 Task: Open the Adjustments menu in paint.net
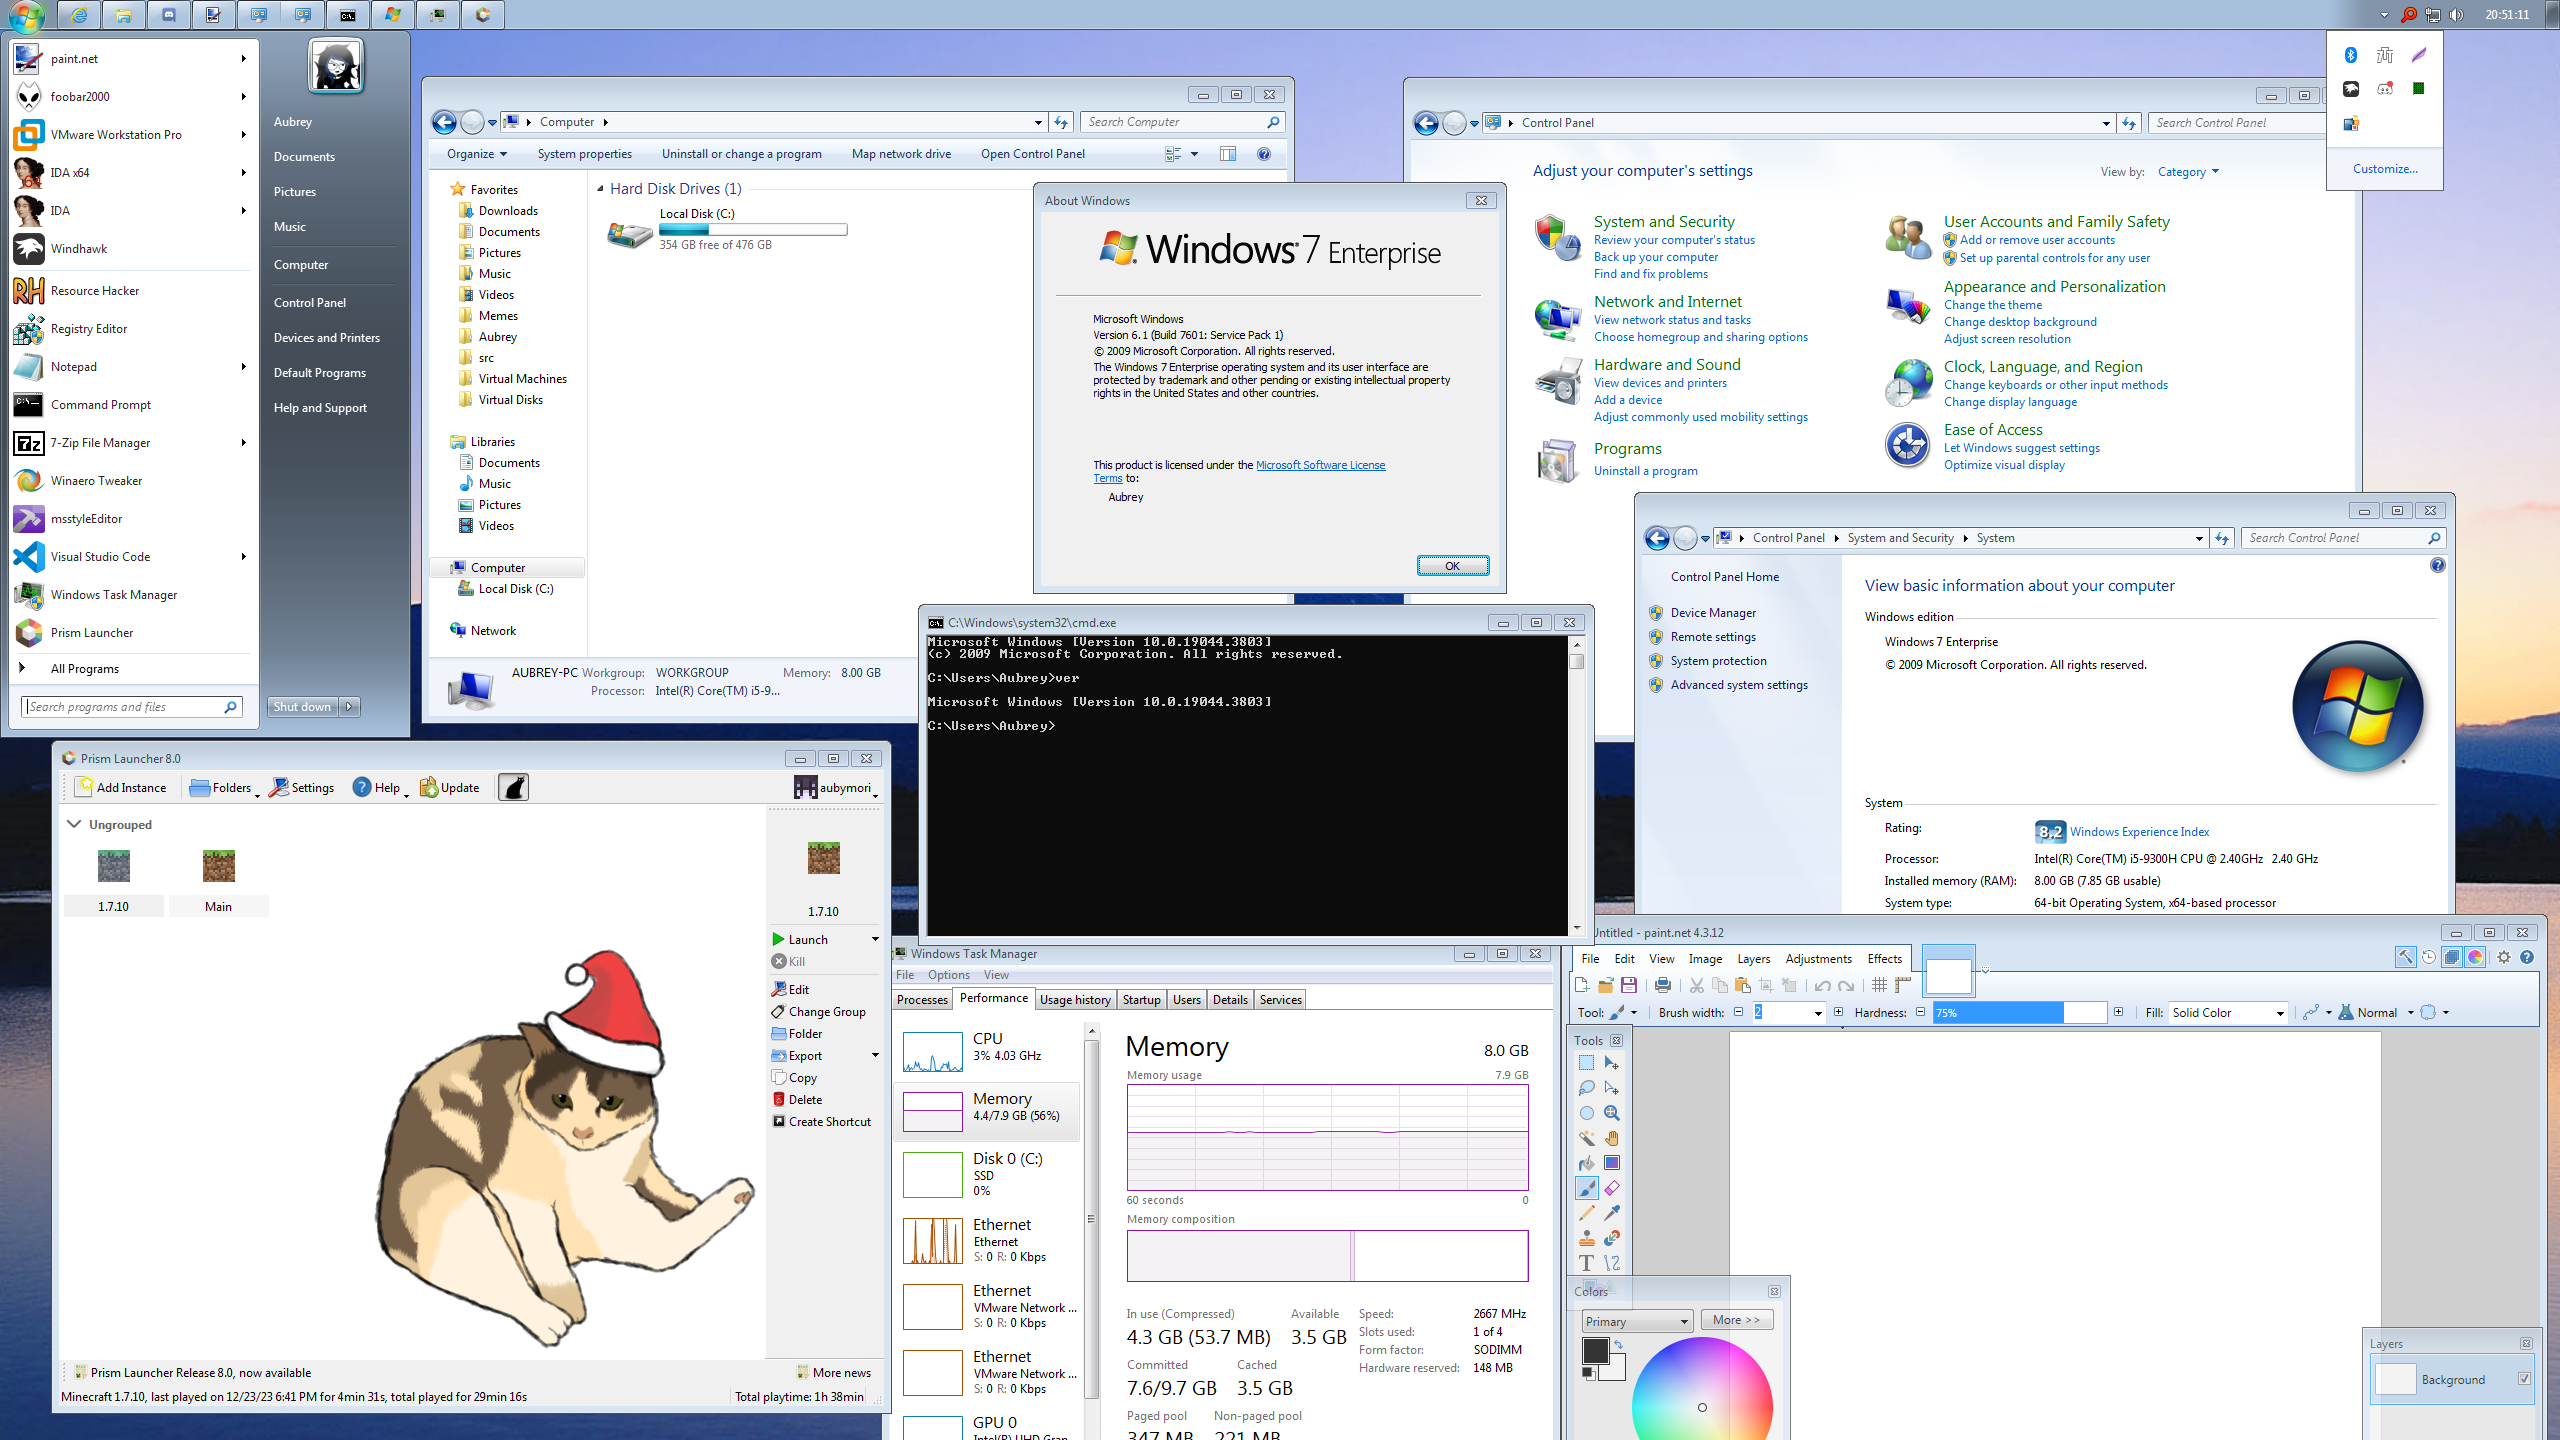point(1818,959)
